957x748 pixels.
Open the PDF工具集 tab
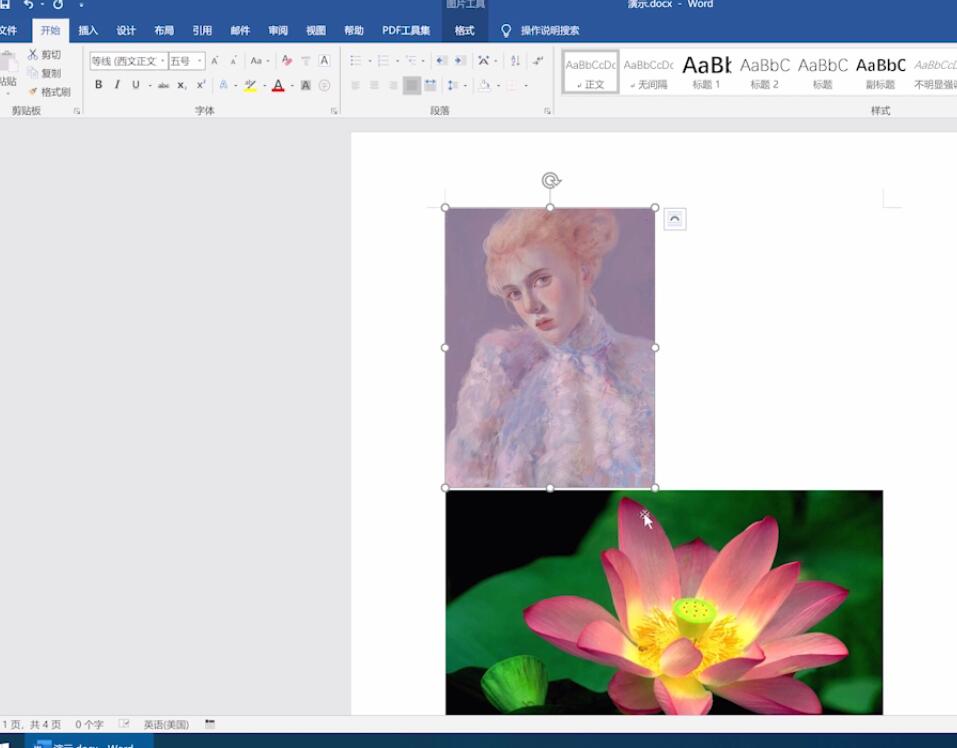(x=406, y=31)
